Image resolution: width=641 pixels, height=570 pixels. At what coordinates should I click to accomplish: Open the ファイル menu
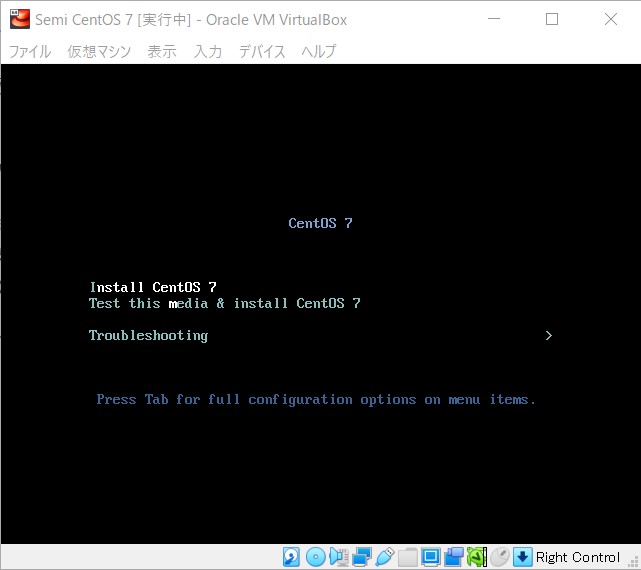(30, 52)
